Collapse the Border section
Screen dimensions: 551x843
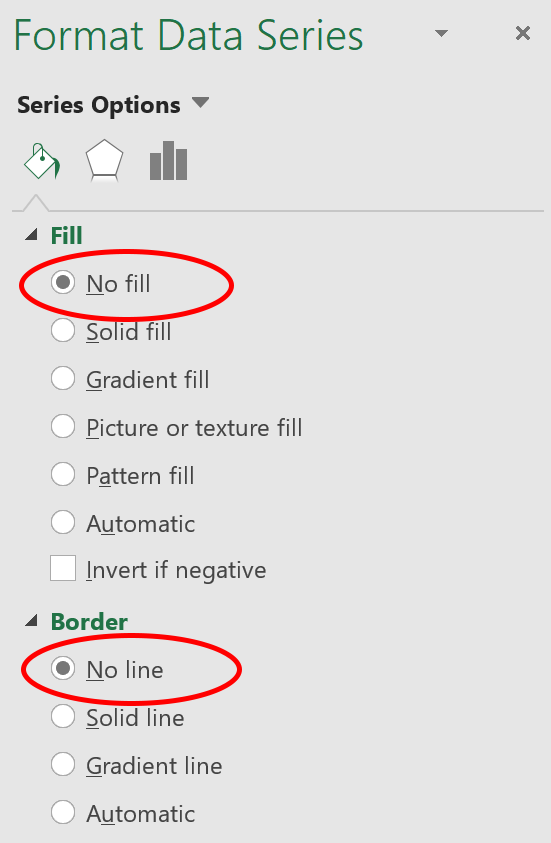point(32,621)
